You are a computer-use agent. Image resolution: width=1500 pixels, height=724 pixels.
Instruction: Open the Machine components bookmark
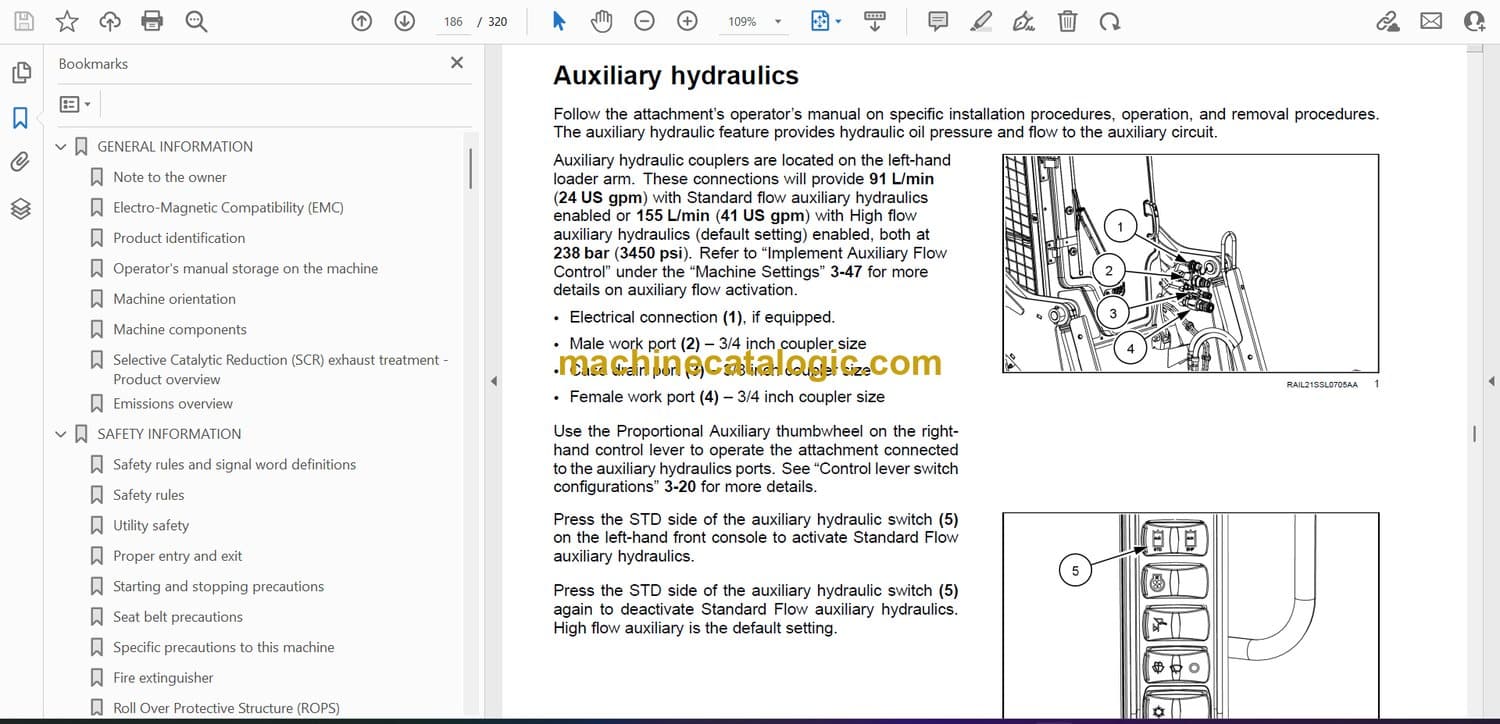pyautogui.click(x=180, y=329)
